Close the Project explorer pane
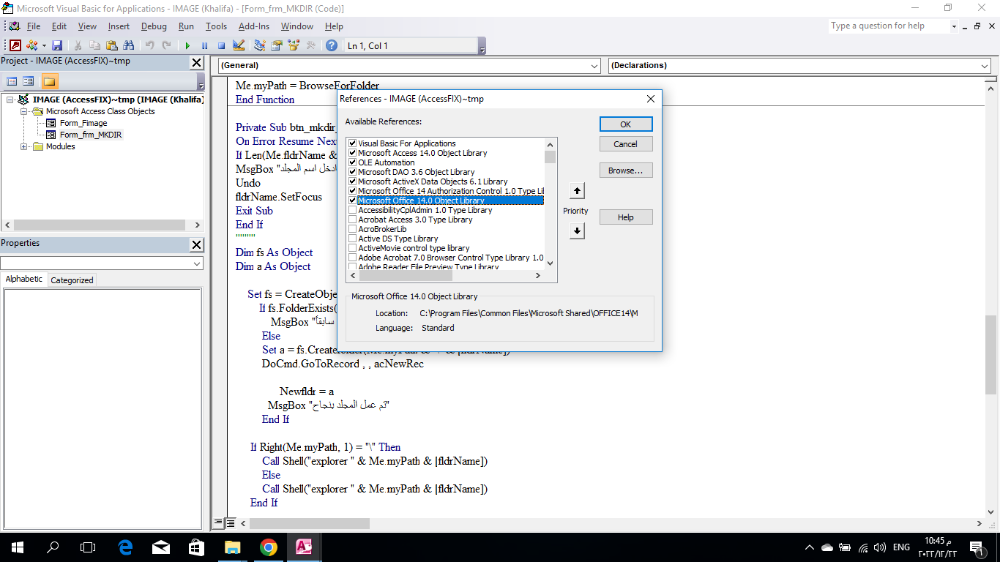1000x562 pixels. pos(196,62)
